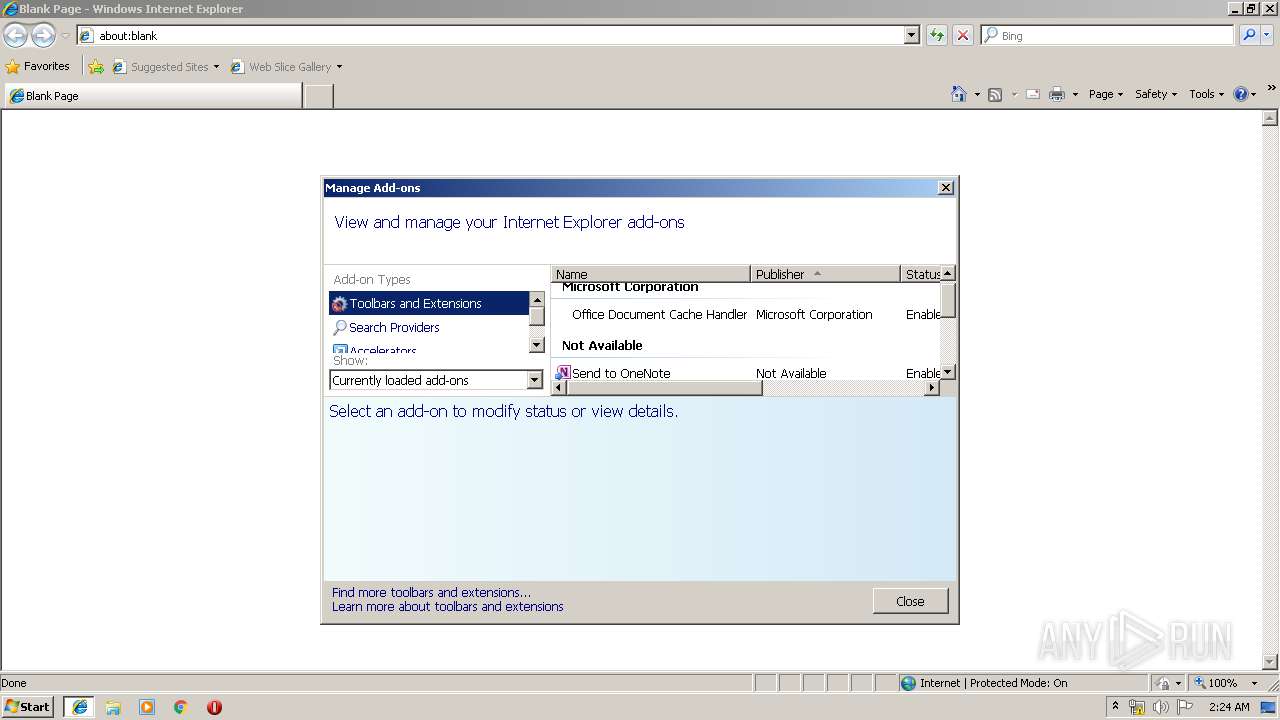Open the address bar dropdown arrow

[x=911, y=35]
